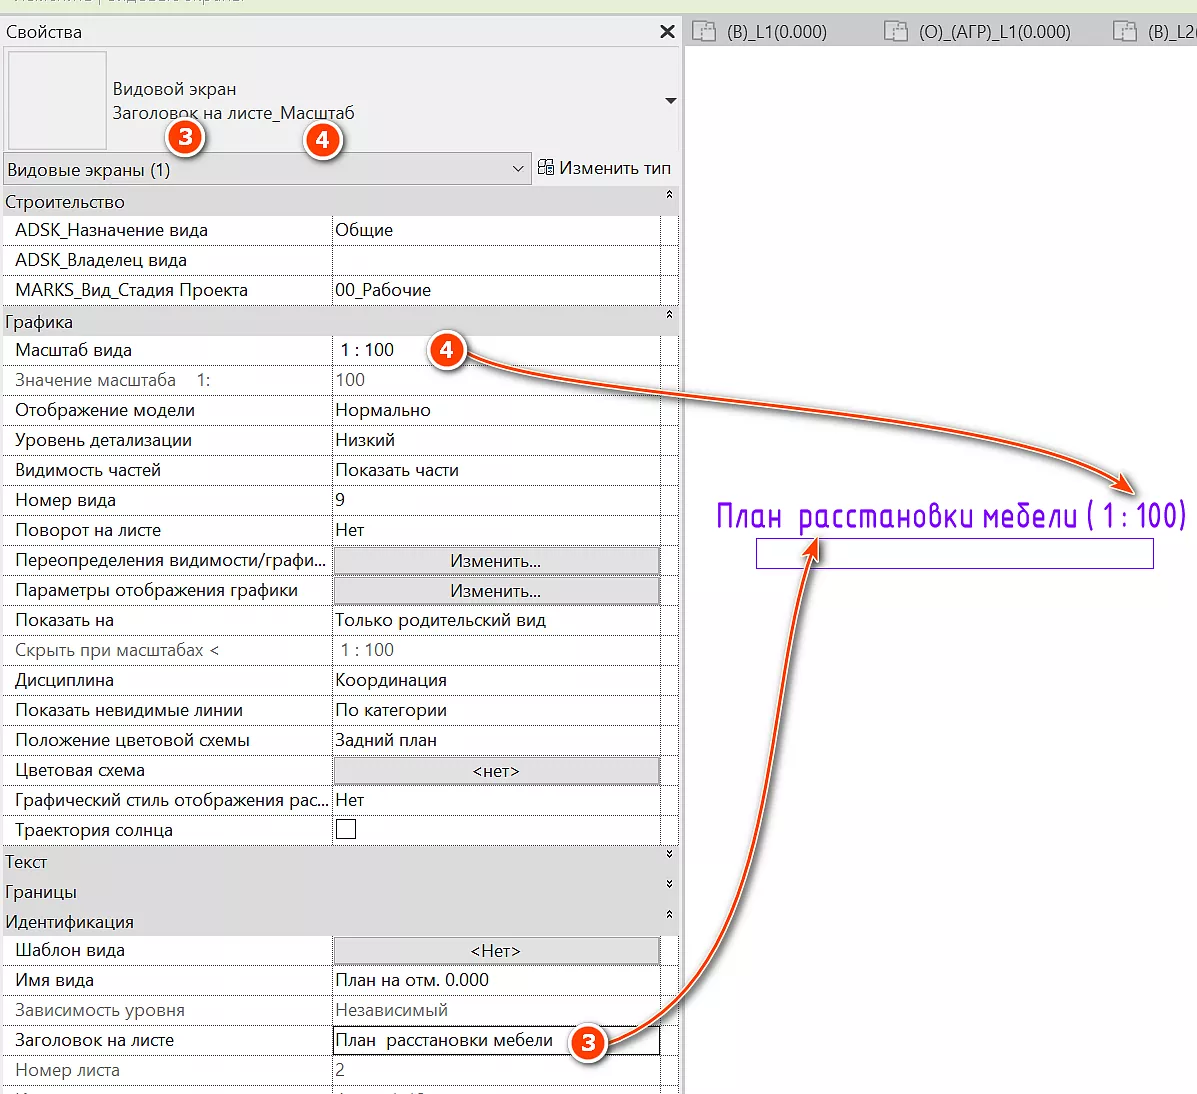
Task: Open the type selector dropdown arrow
Action: (x=670, y=101)
